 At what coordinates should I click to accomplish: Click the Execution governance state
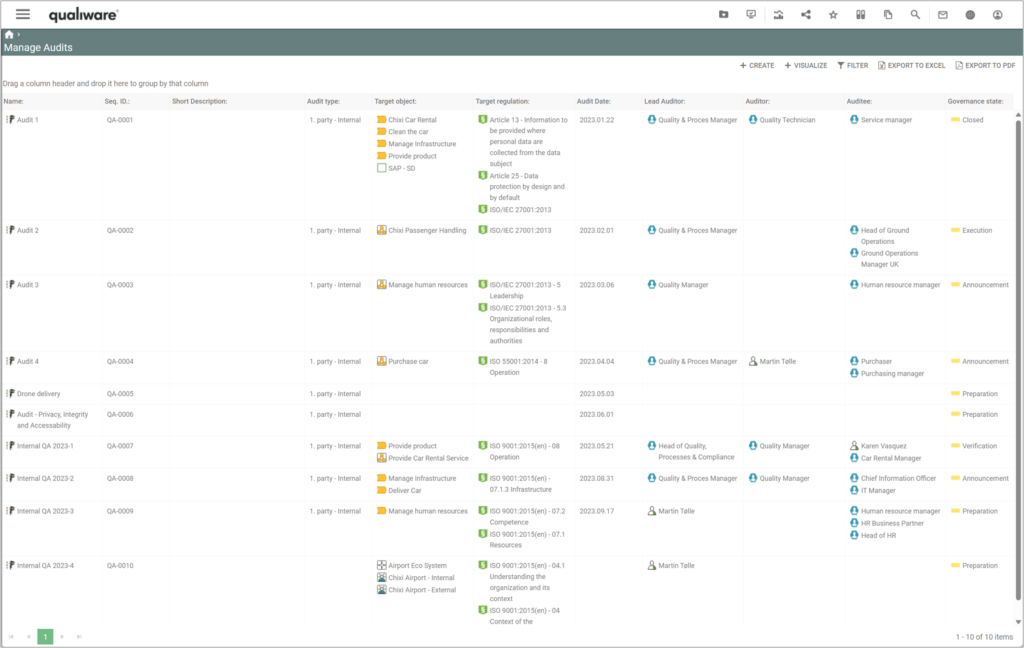[x=977, y=230]
